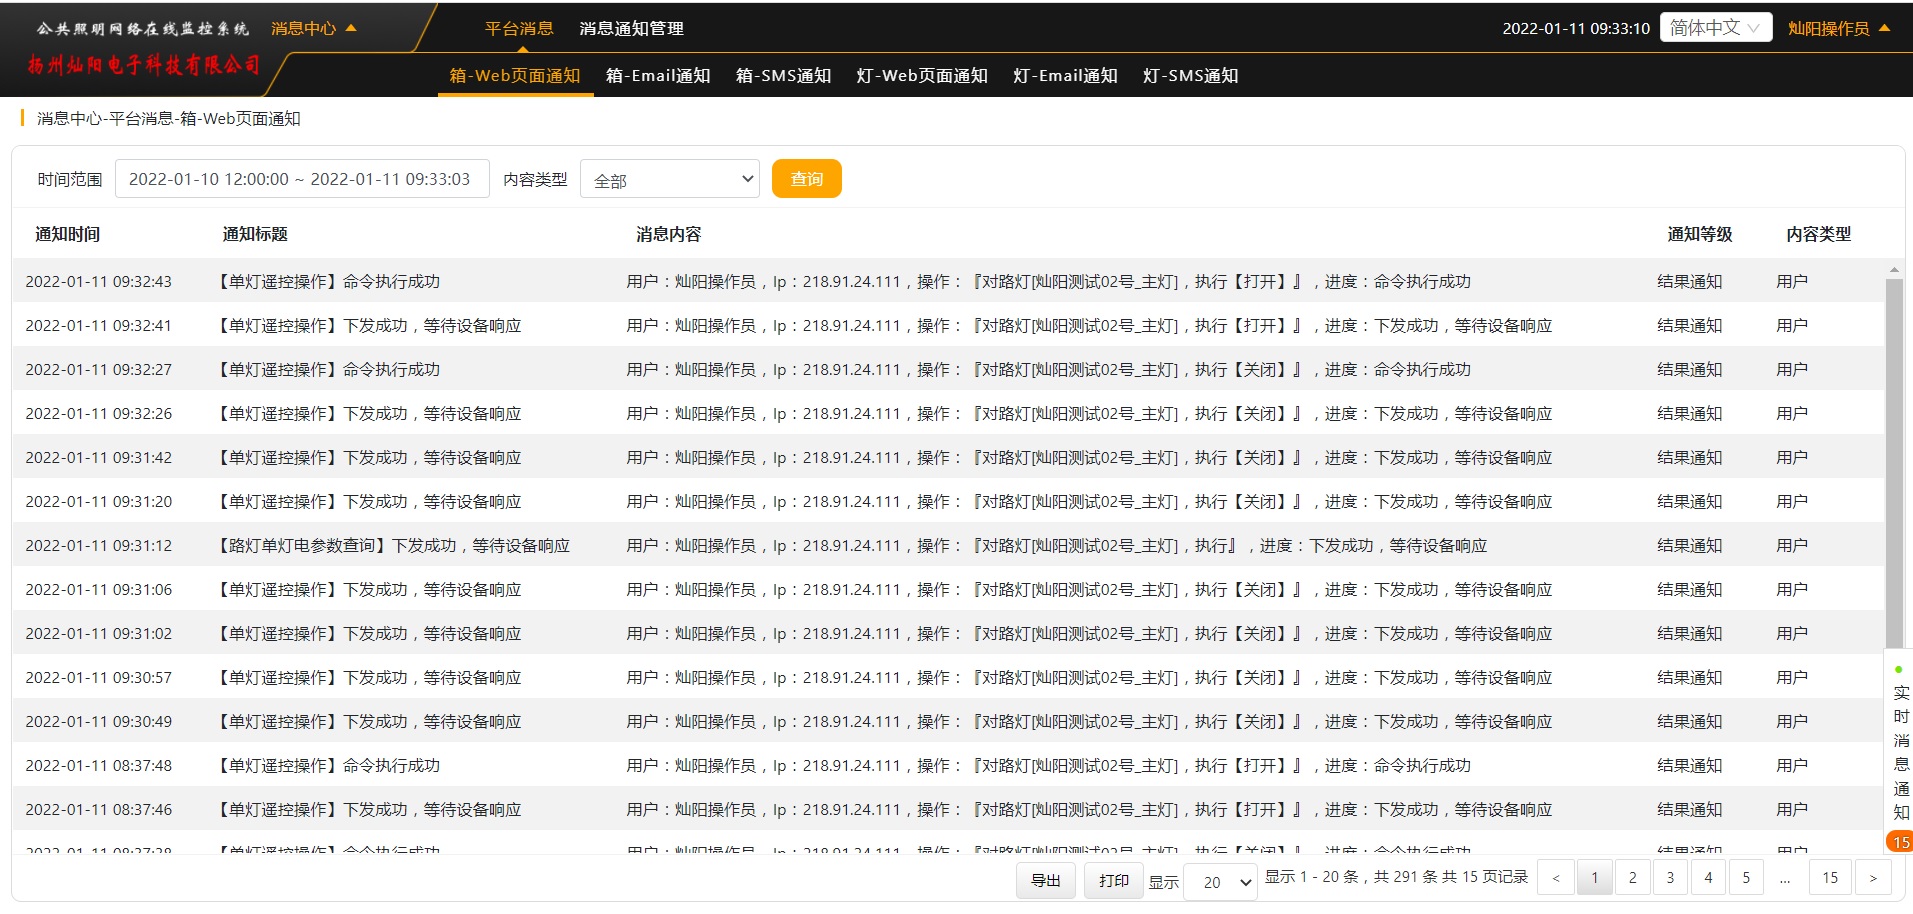Expand the 灿阳操作员 user menu
Image resolution: width=1913 pixels, height=914 pixels.
[x=1838, y=29]
